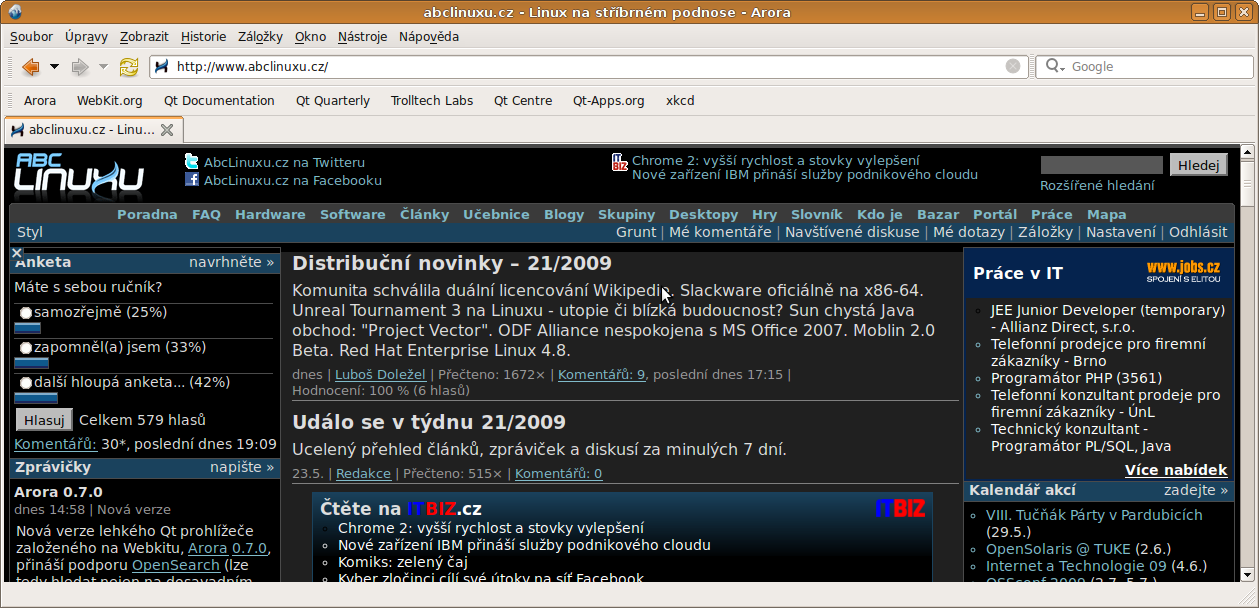Open the Forward history dropdown arrow

[x=103, y=67]
